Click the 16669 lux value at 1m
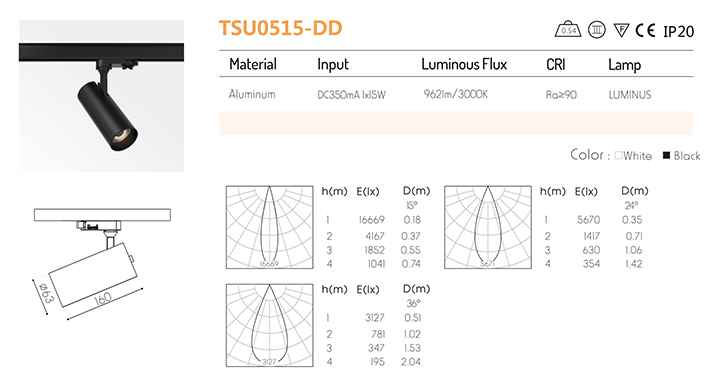The image size is (720, 385). (371, 220)
